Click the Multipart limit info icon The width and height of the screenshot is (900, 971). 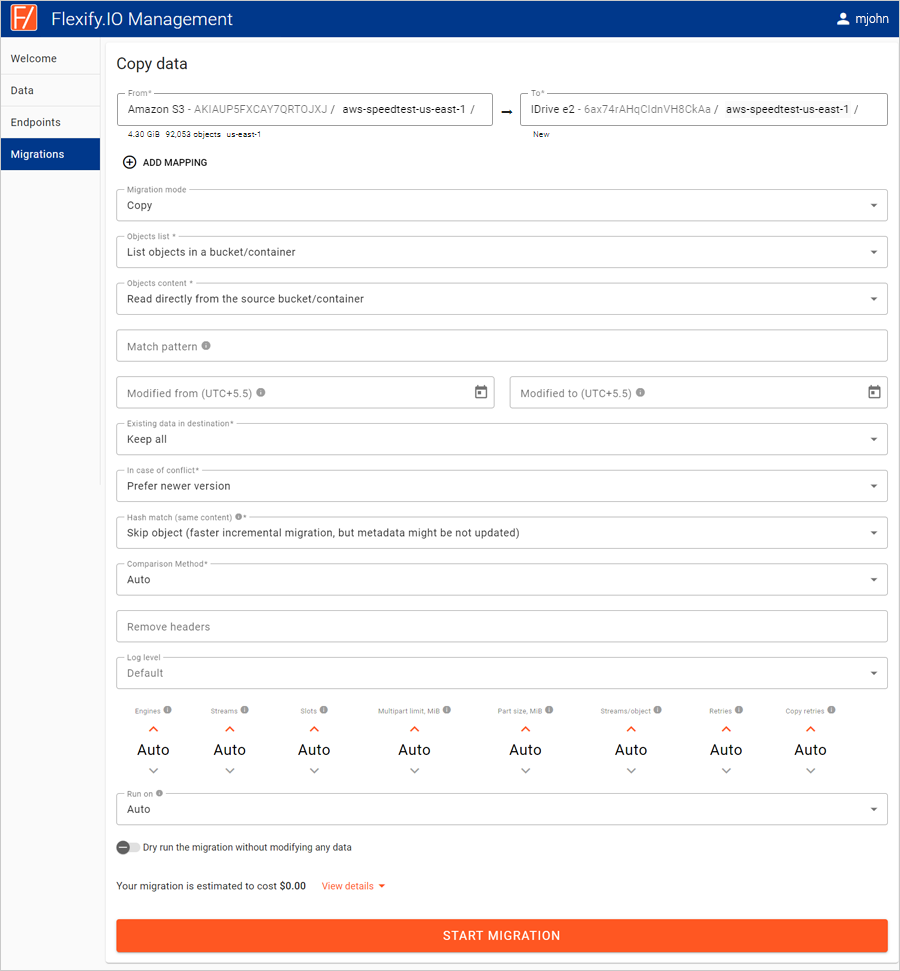447,710
